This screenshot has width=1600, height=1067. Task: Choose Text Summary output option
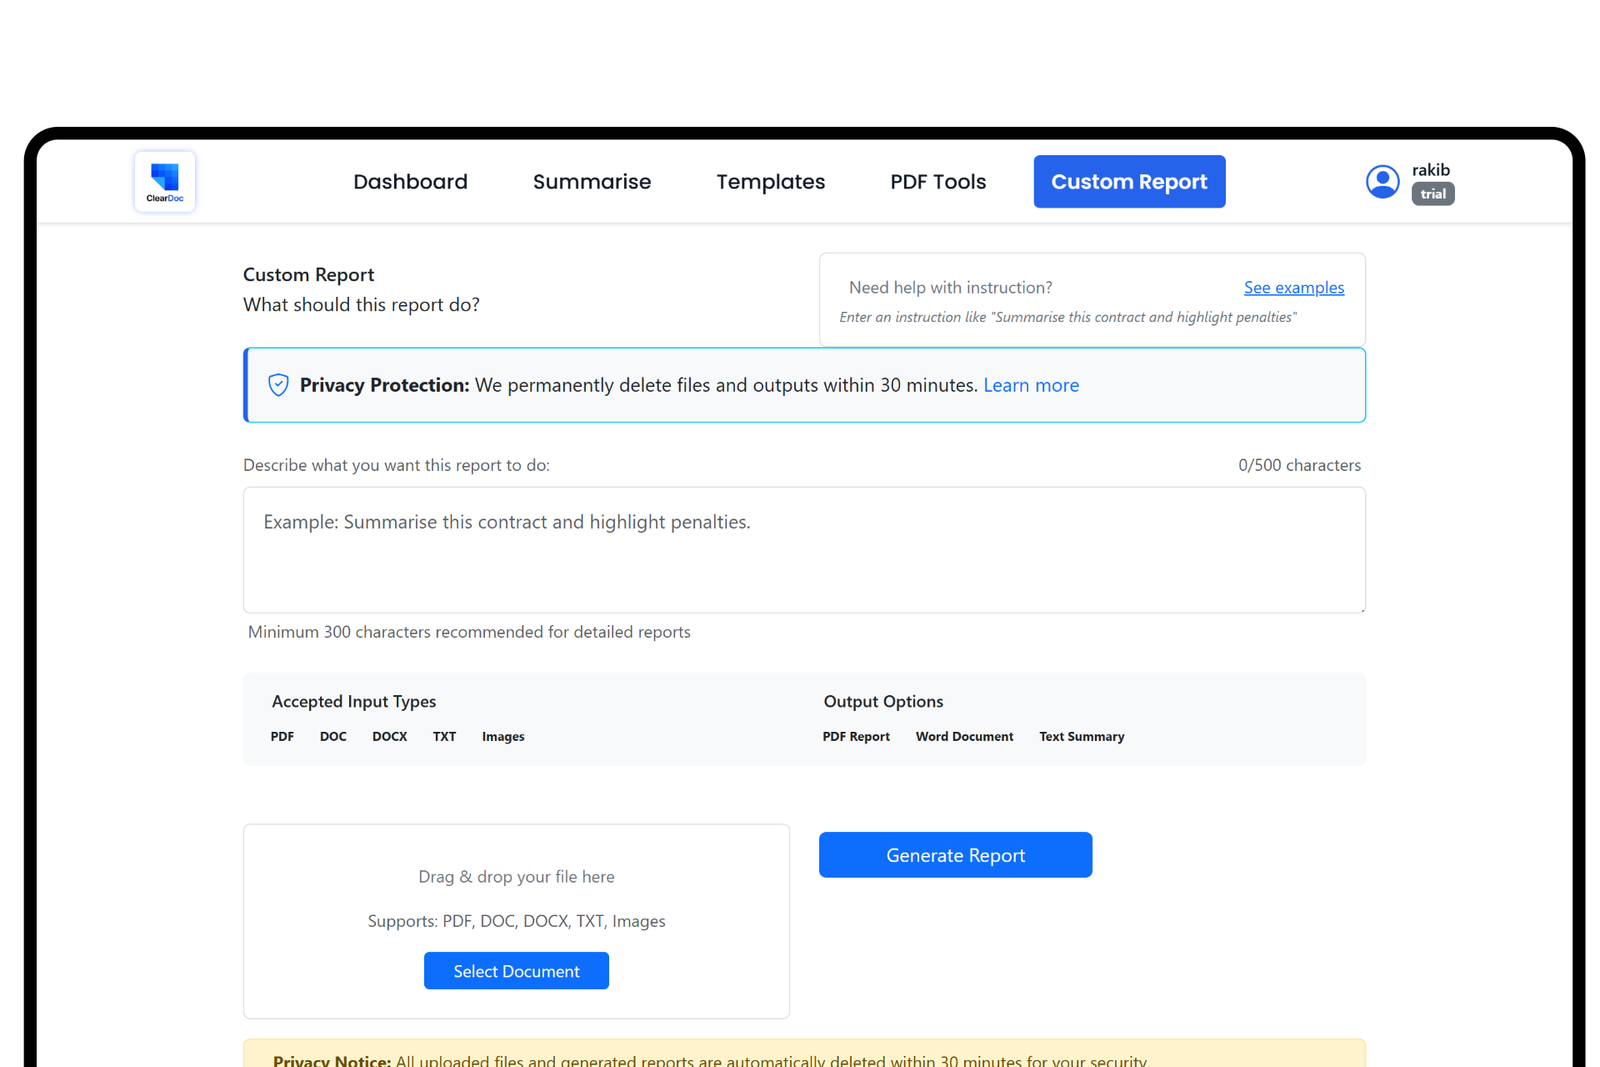(1081, 737)
